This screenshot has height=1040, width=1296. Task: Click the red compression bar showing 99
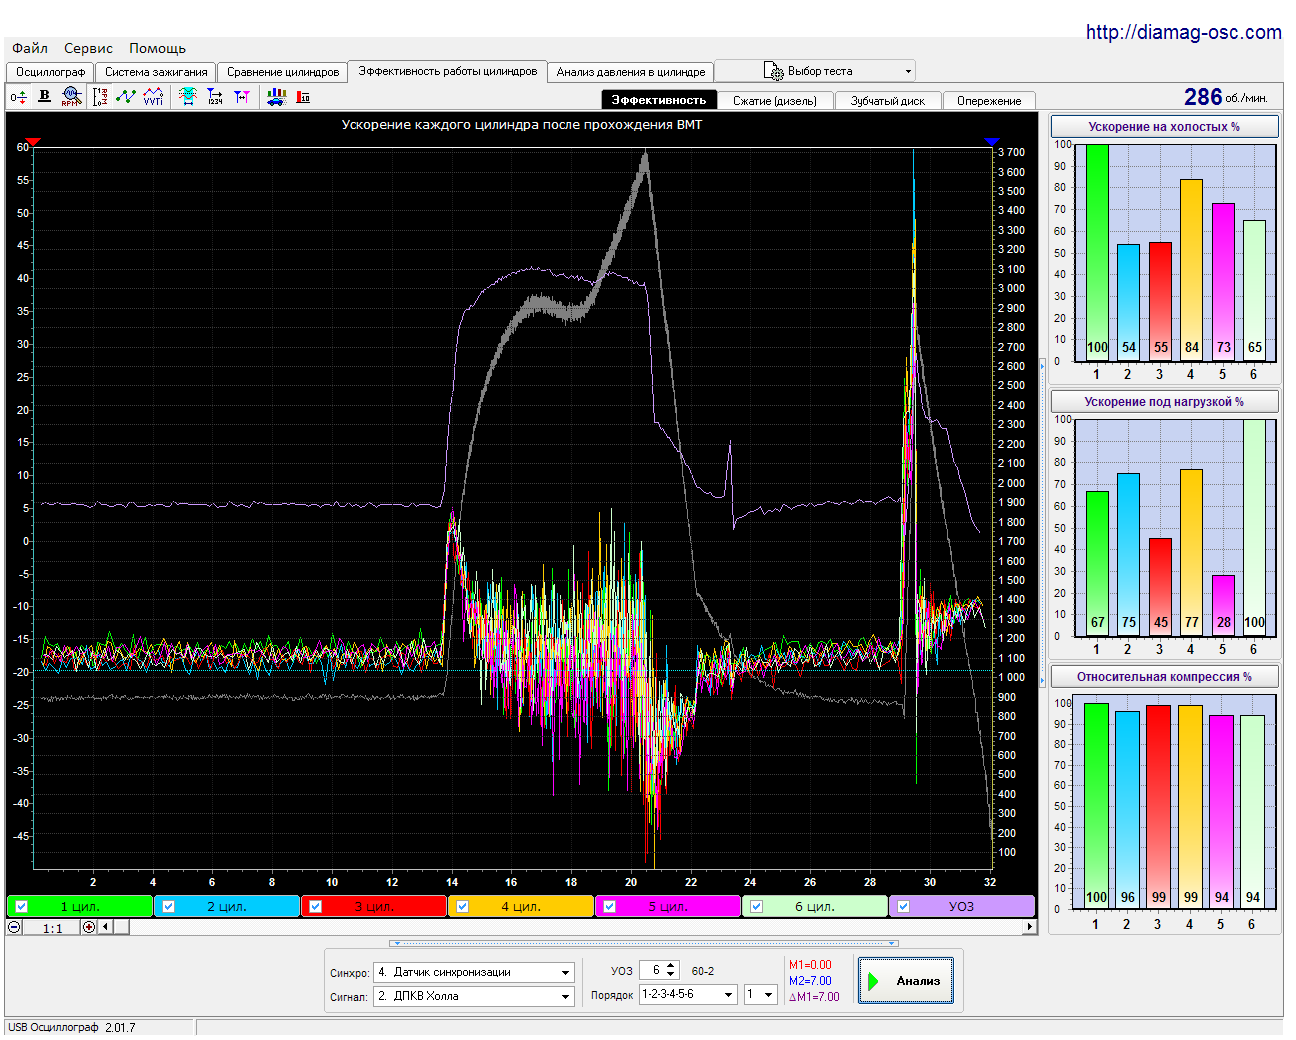[x=1158, y=807]
